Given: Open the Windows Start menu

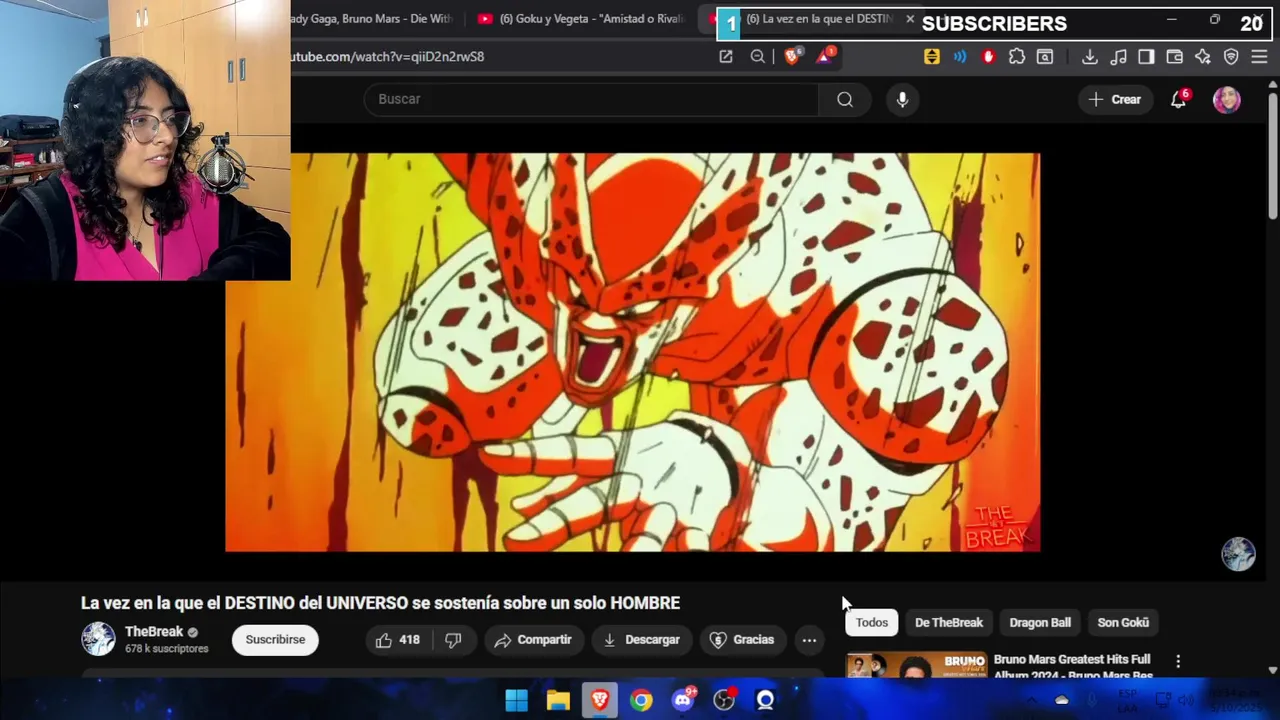Looking at the screenshot, I should click(x=516, y=700).
